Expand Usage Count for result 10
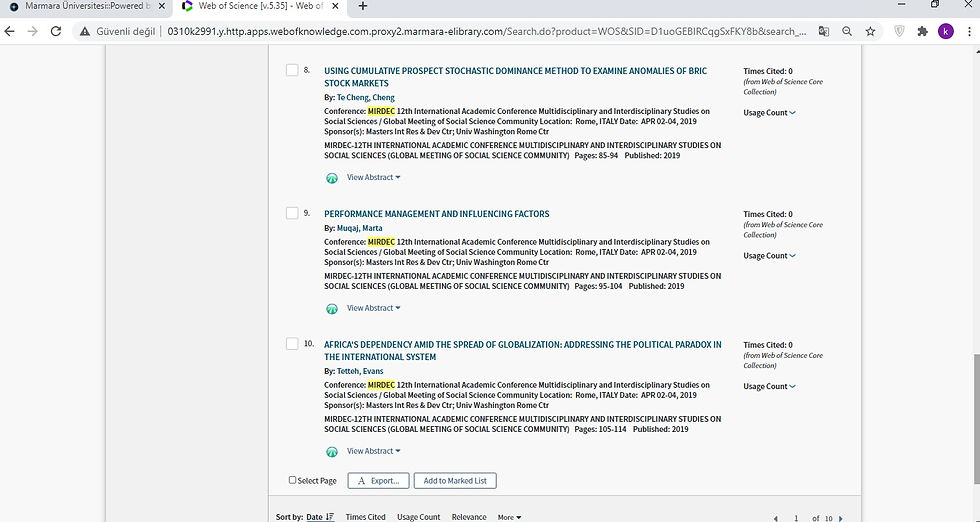 point(769,386)
